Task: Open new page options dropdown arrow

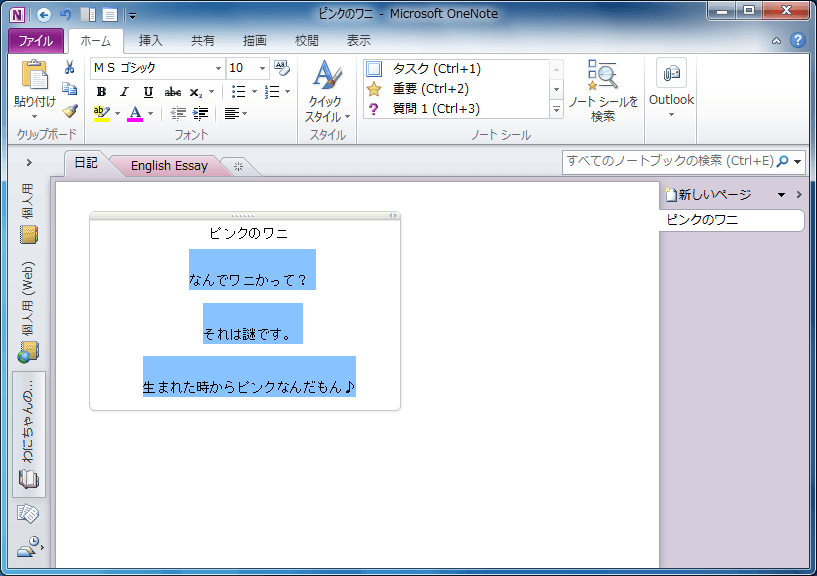Action: 781,195
